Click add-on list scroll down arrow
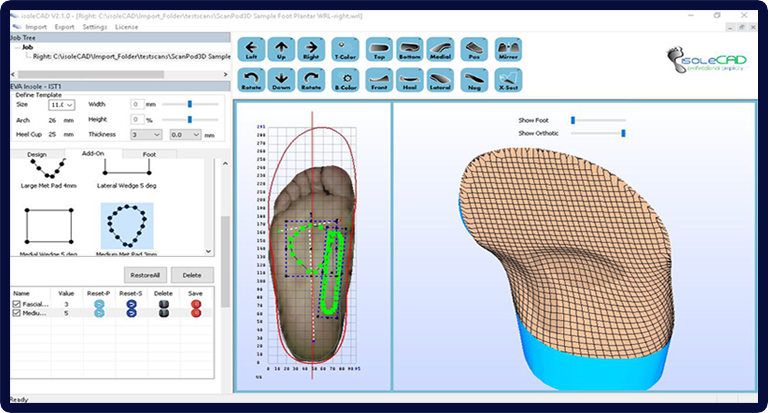The image size is (769, 413). tap(208, 251)
